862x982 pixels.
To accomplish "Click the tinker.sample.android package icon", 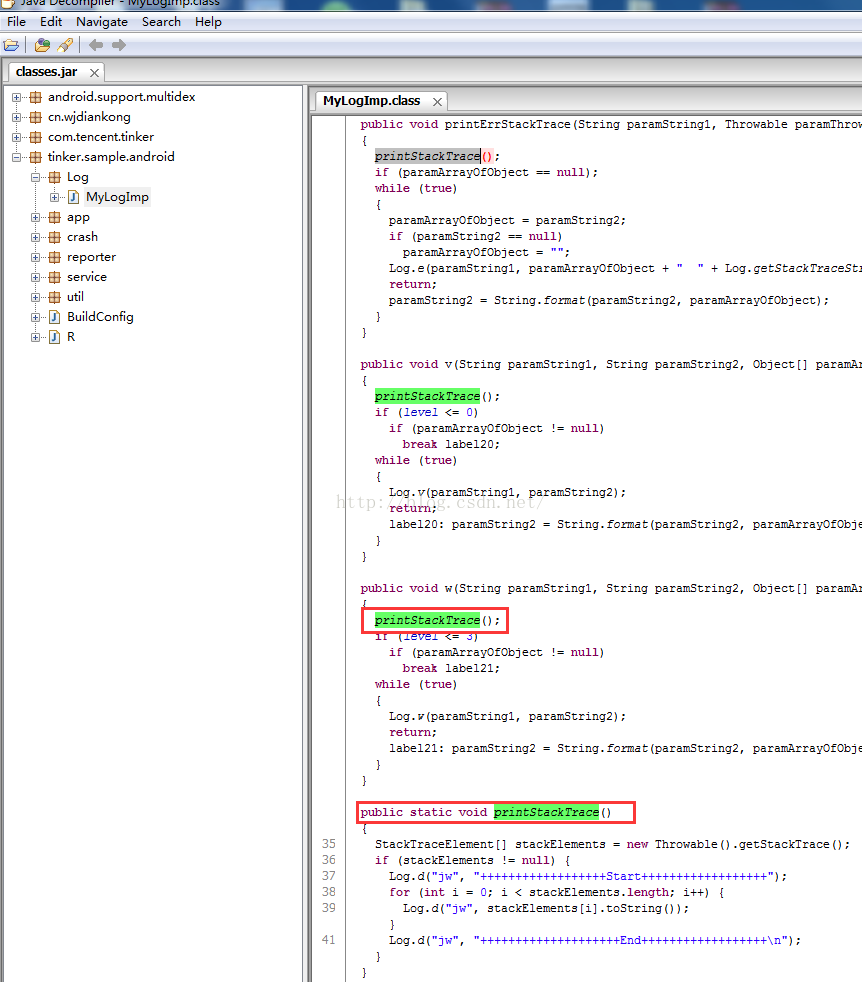I will tap(36, 157).
